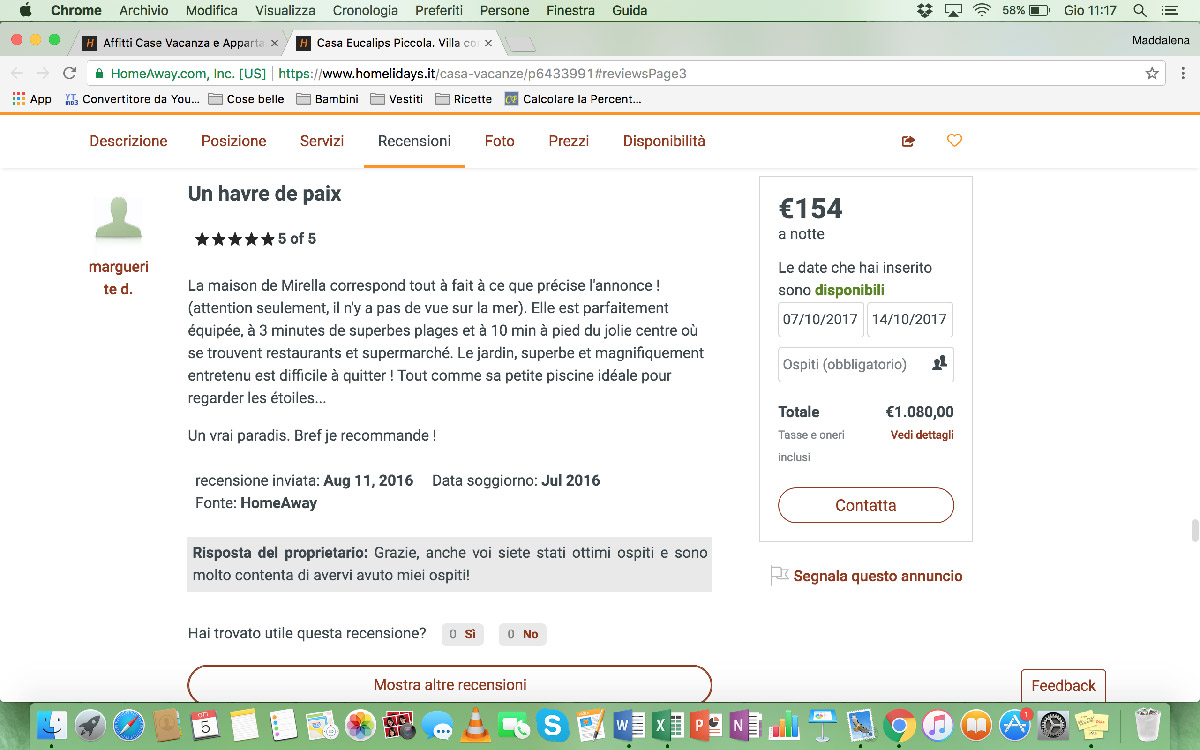Image resolution: width=1200 pixels, height=750 pixels.
Task: Open Photos app from the dock
Action: 360,724
